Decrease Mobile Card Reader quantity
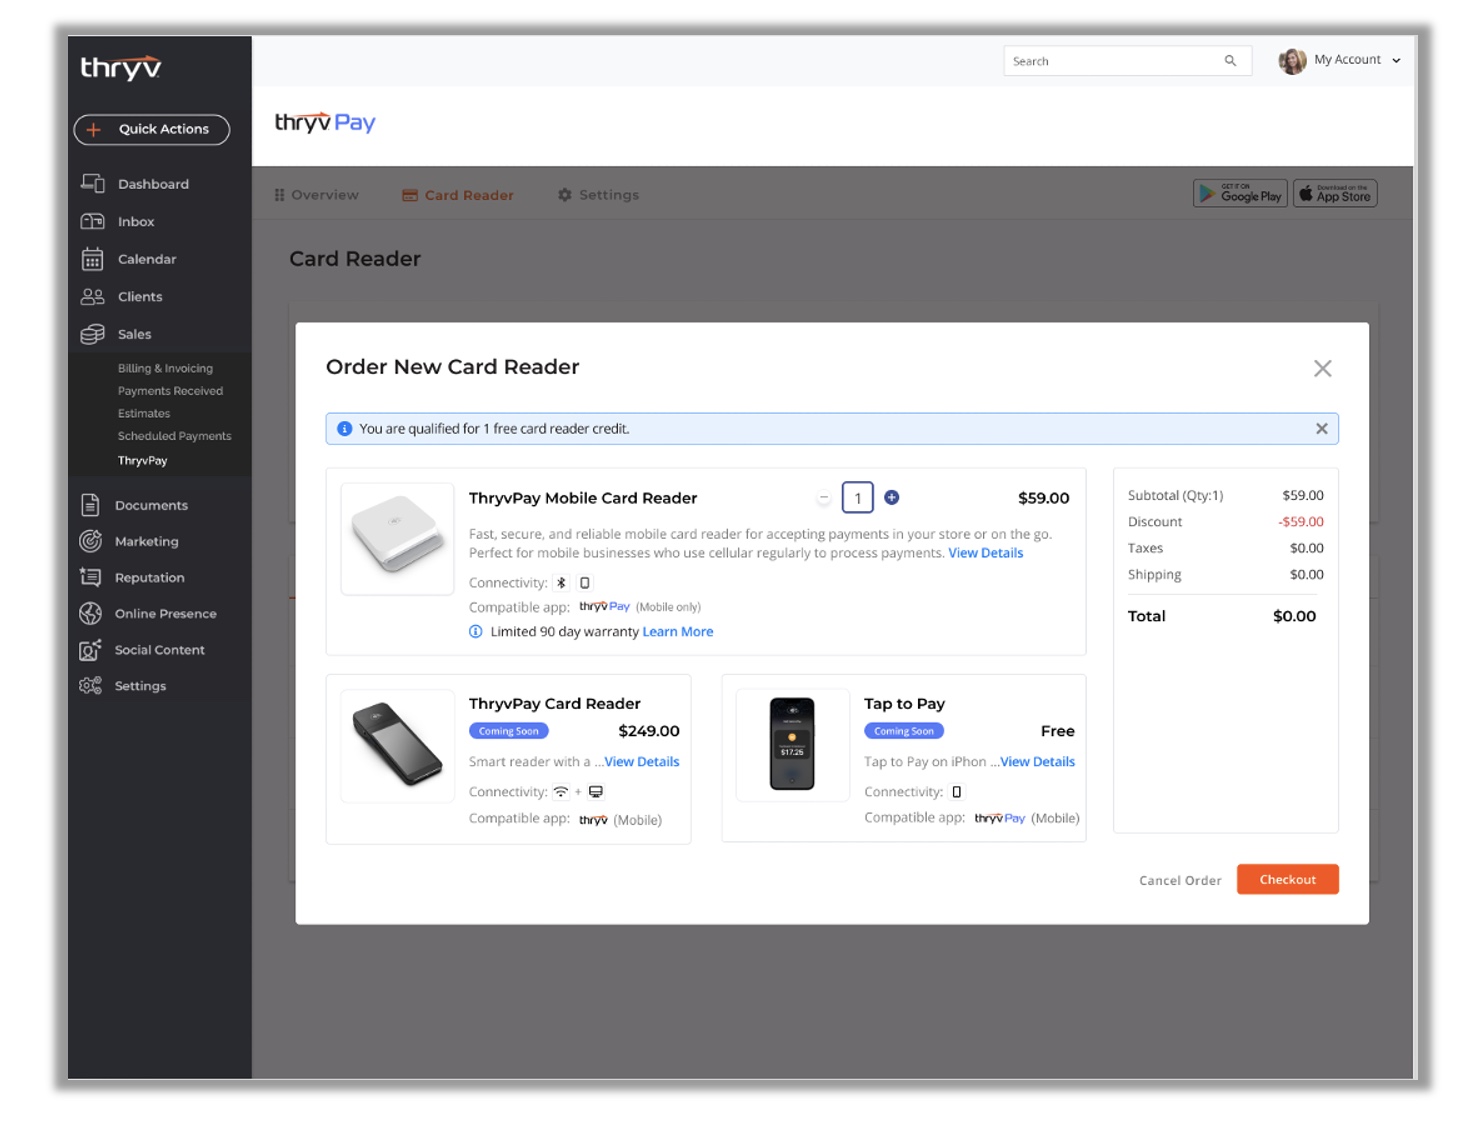The image size is (1484, 1136). click(x=824, y=498)
